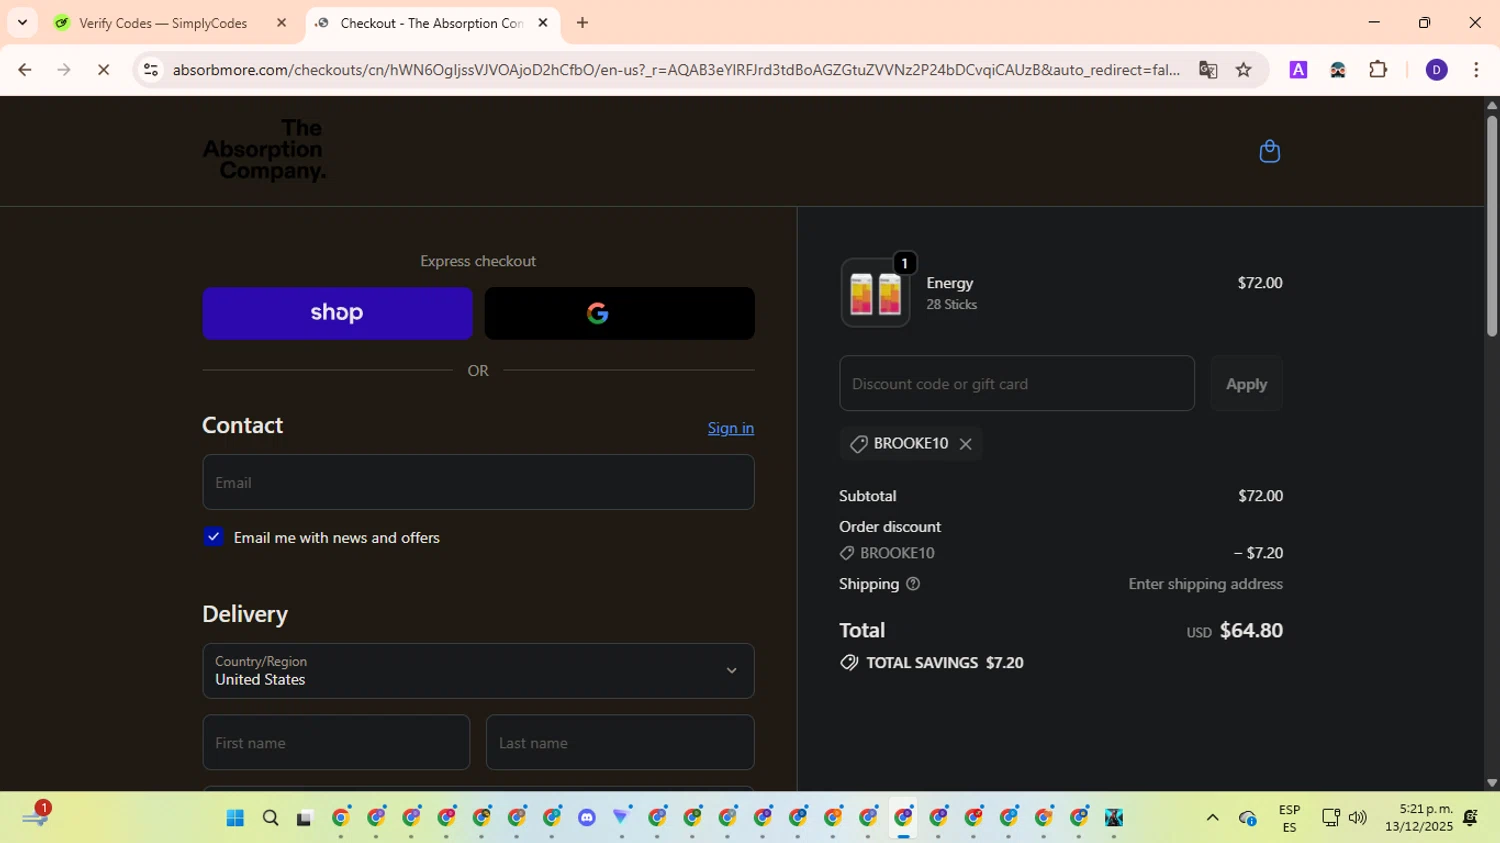Click the Energy product name
The height and width of the screenshot is (843, 1500).
[950, 283]
